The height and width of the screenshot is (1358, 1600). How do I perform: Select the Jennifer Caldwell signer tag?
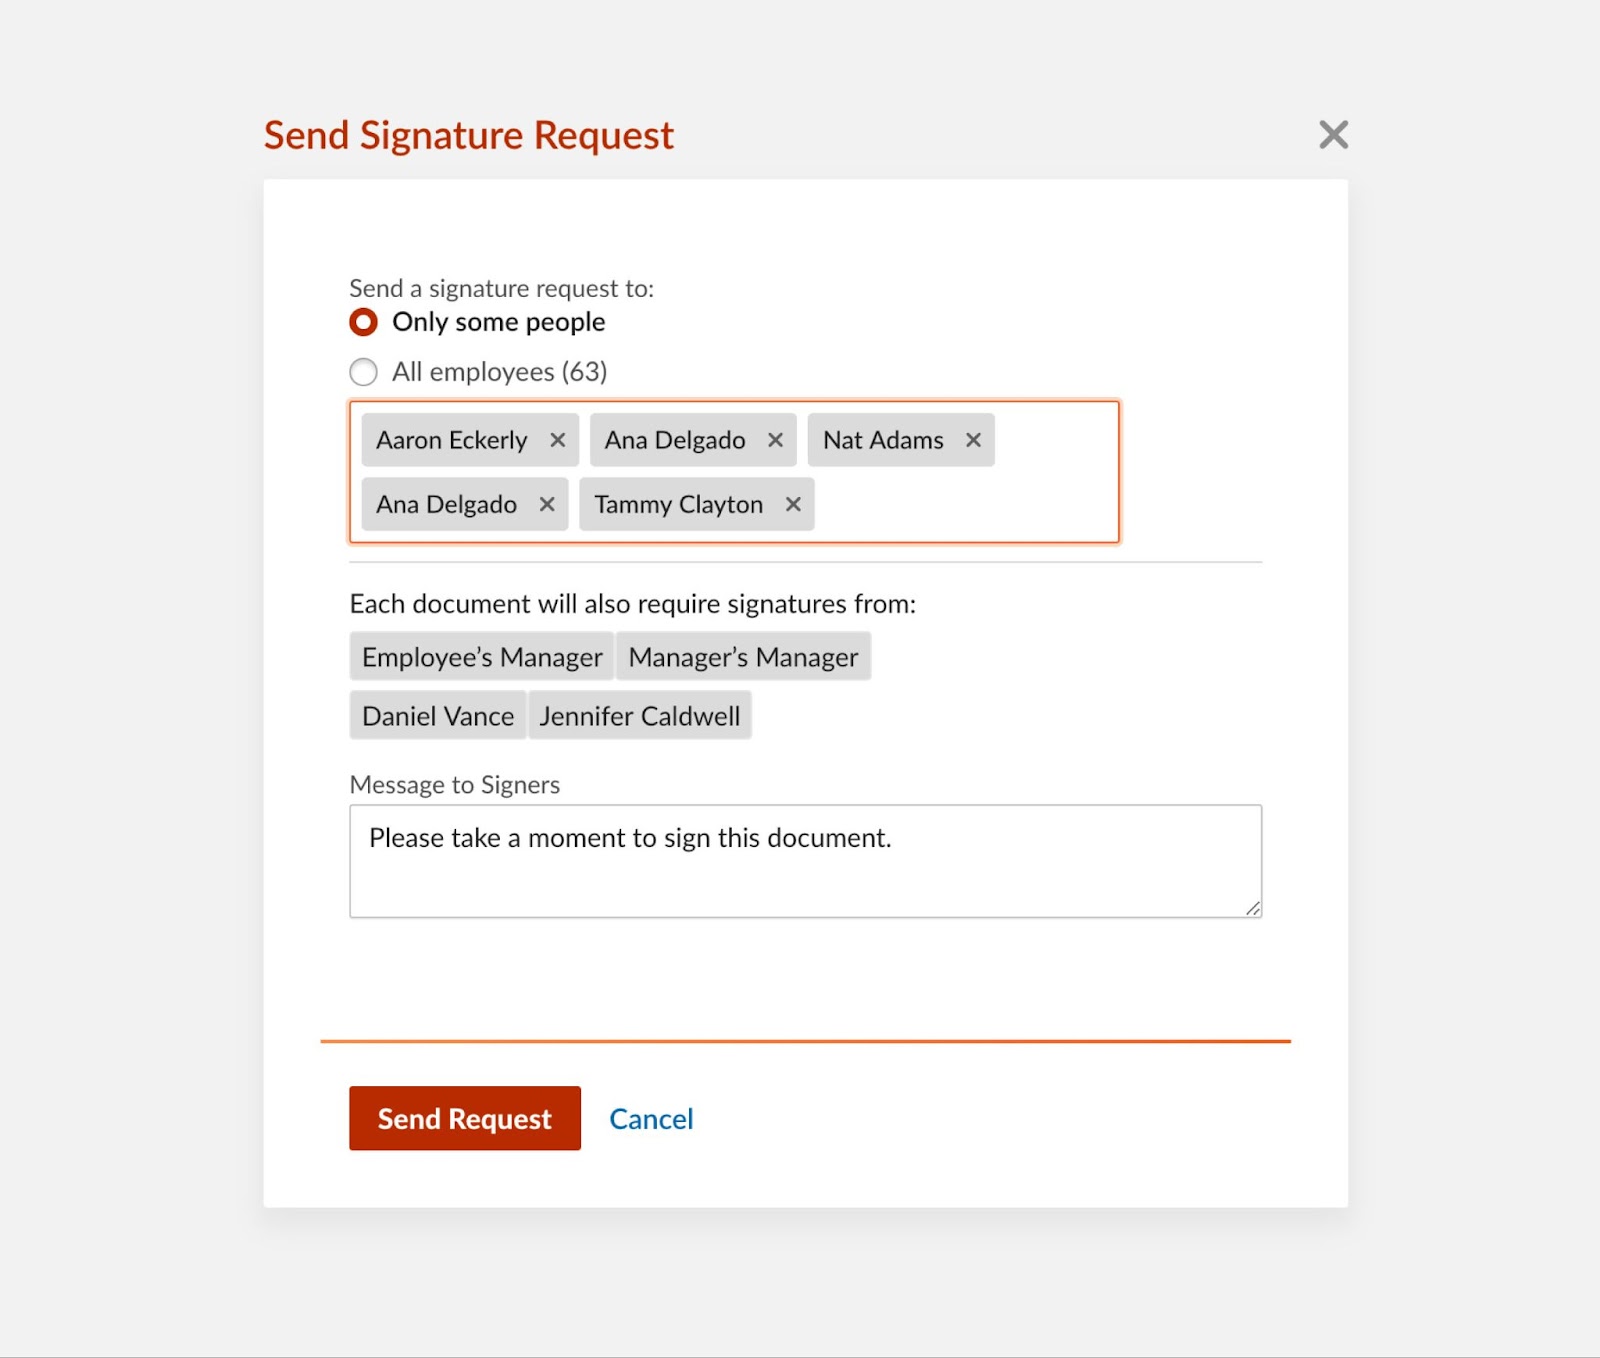tap(640, 716)
